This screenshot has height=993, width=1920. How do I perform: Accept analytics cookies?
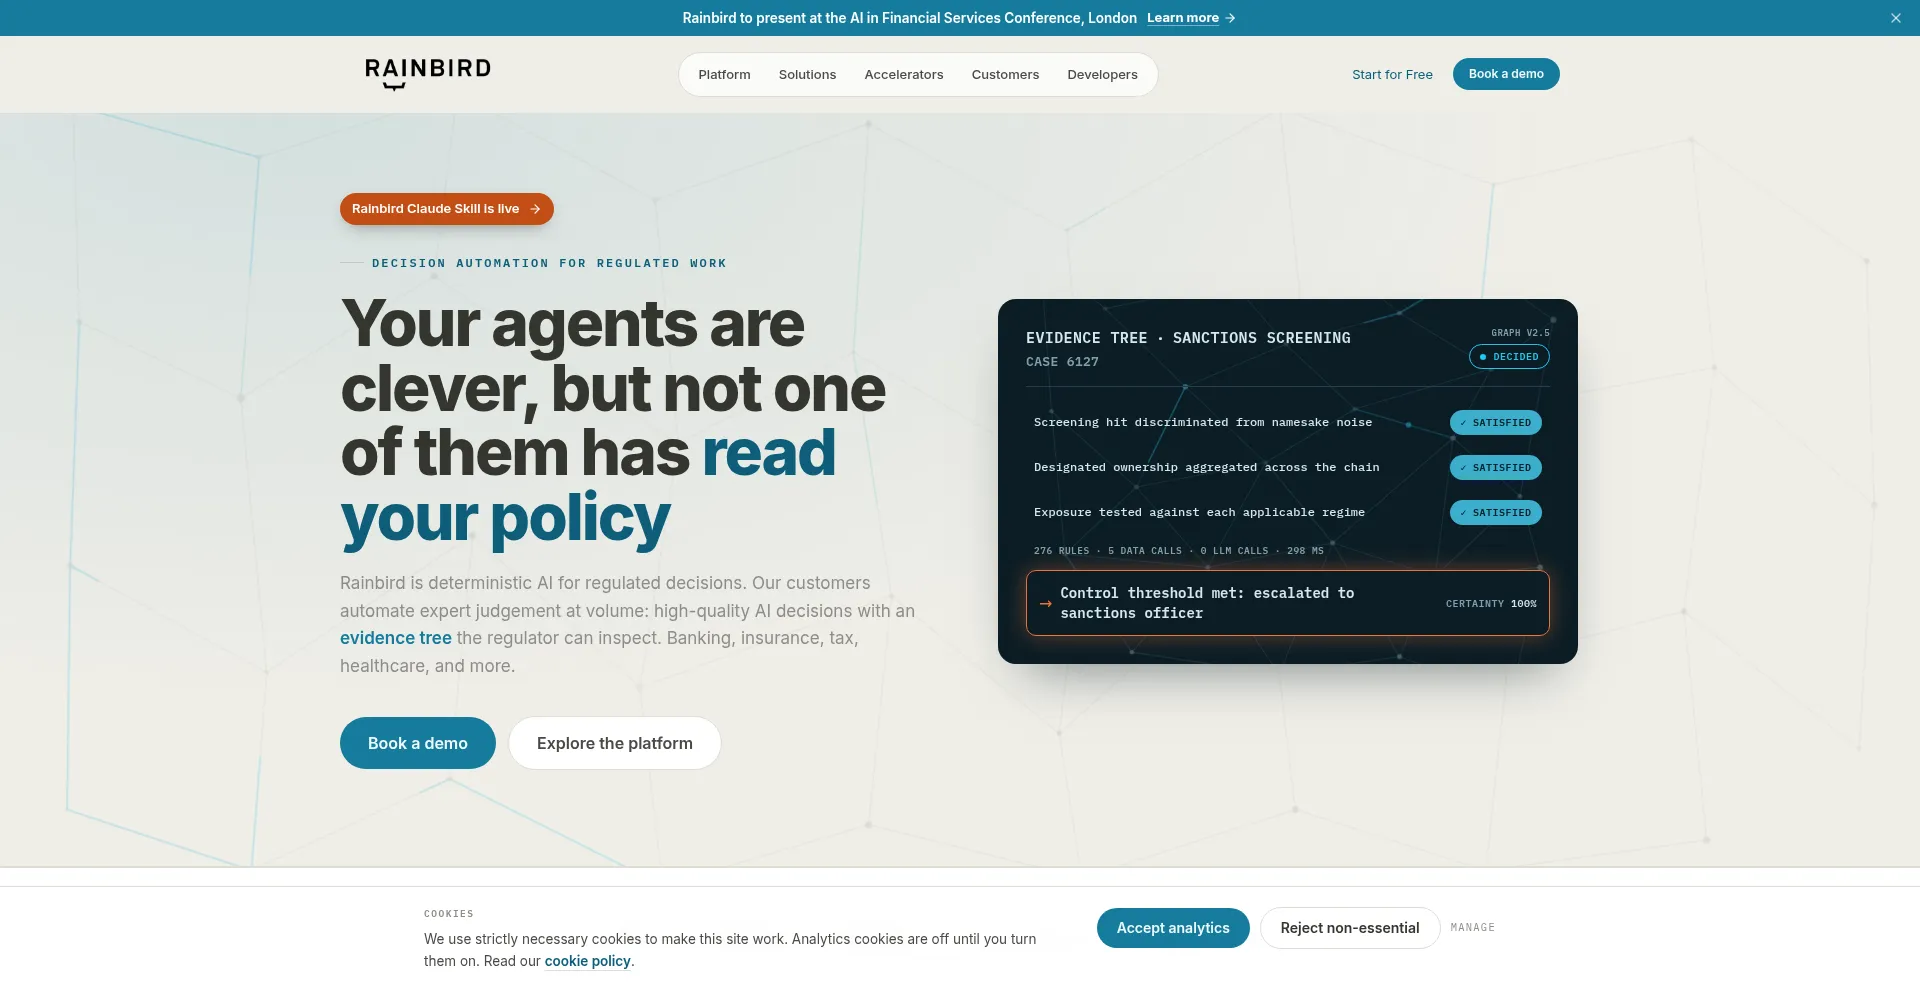point(1173,928)
